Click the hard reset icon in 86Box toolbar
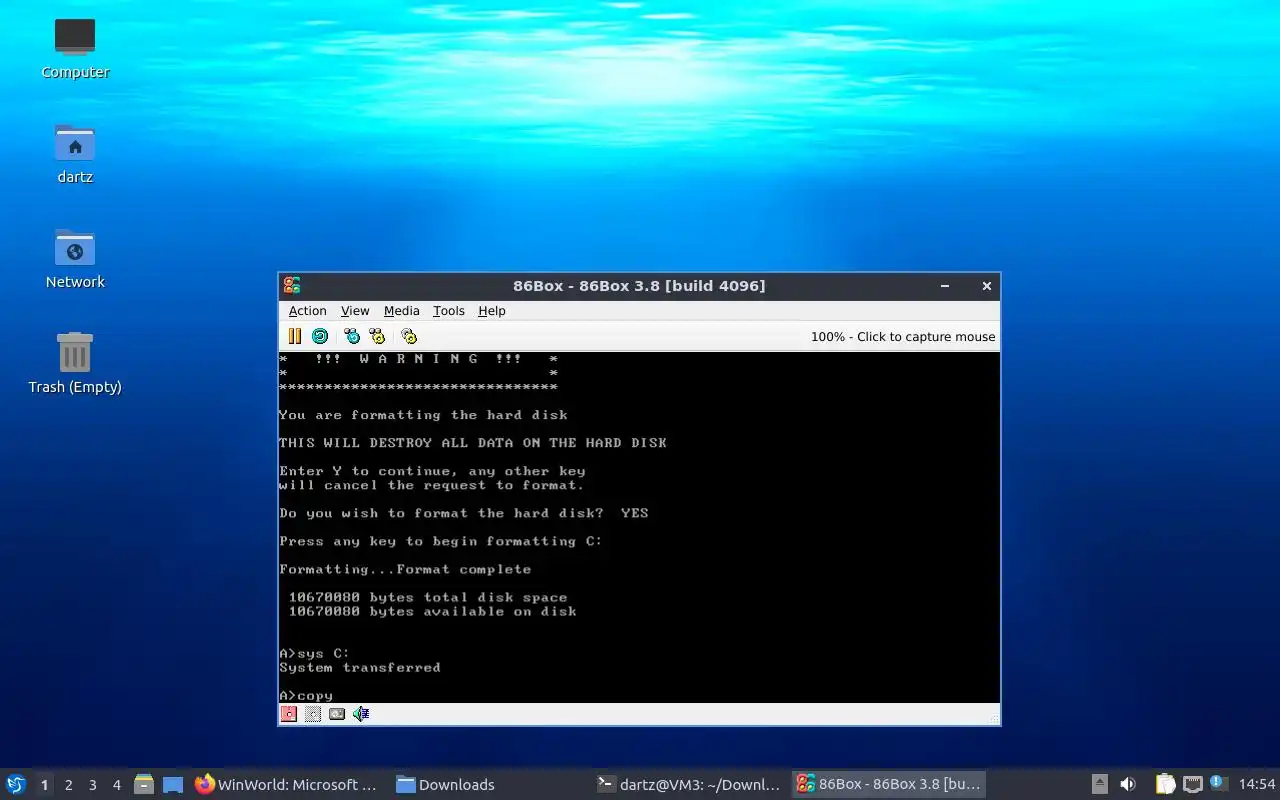This screenshot has width=1280, height=800. tap(320, 336)
